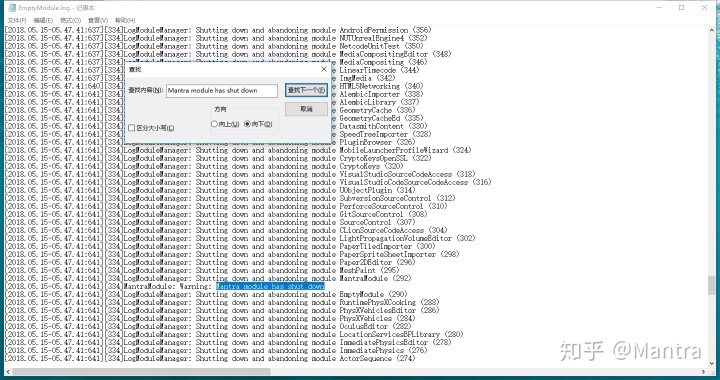Viewport: 720px width, 380px height.
Task: Click the LinearTimecode (344) module name
Action: [379, 70]
